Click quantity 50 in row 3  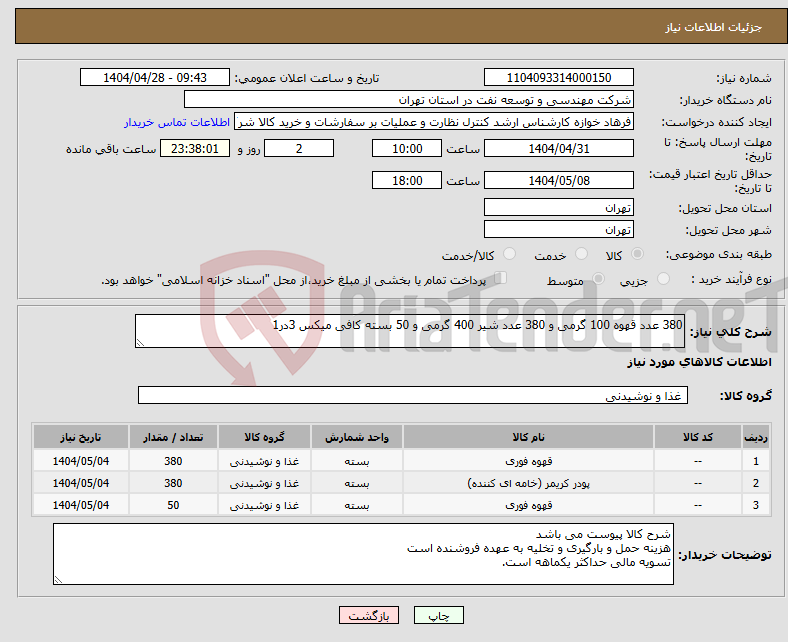[x=173, y=505]
